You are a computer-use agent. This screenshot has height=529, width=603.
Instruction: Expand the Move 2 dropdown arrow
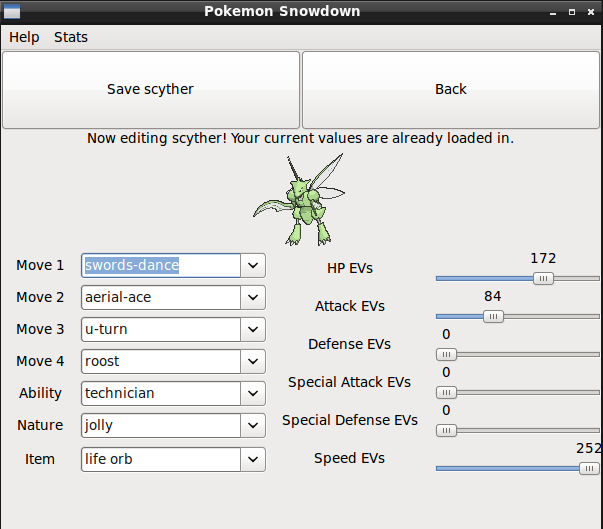pos(253,297)
